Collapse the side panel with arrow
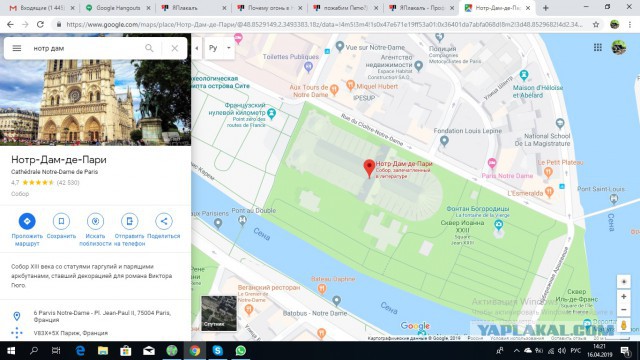The image size is (640, 360). coord(196,48)
